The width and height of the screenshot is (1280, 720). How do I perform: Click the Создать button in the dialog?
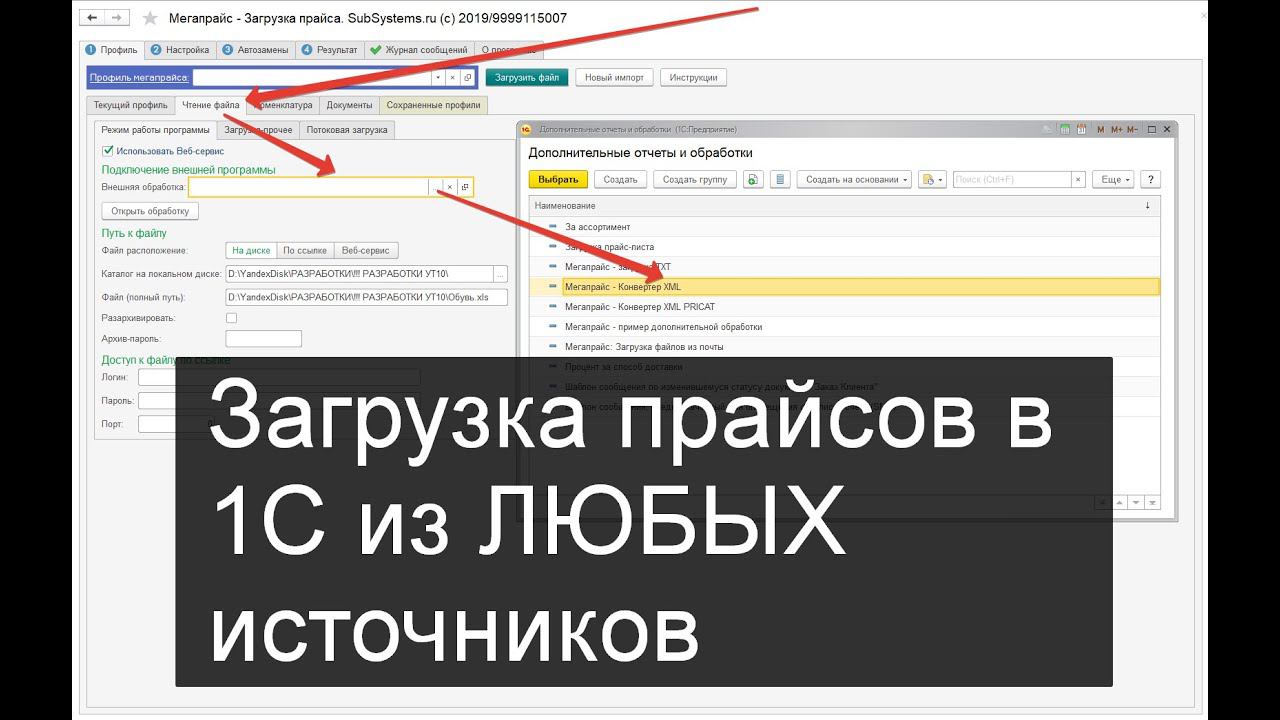[621, 179]
